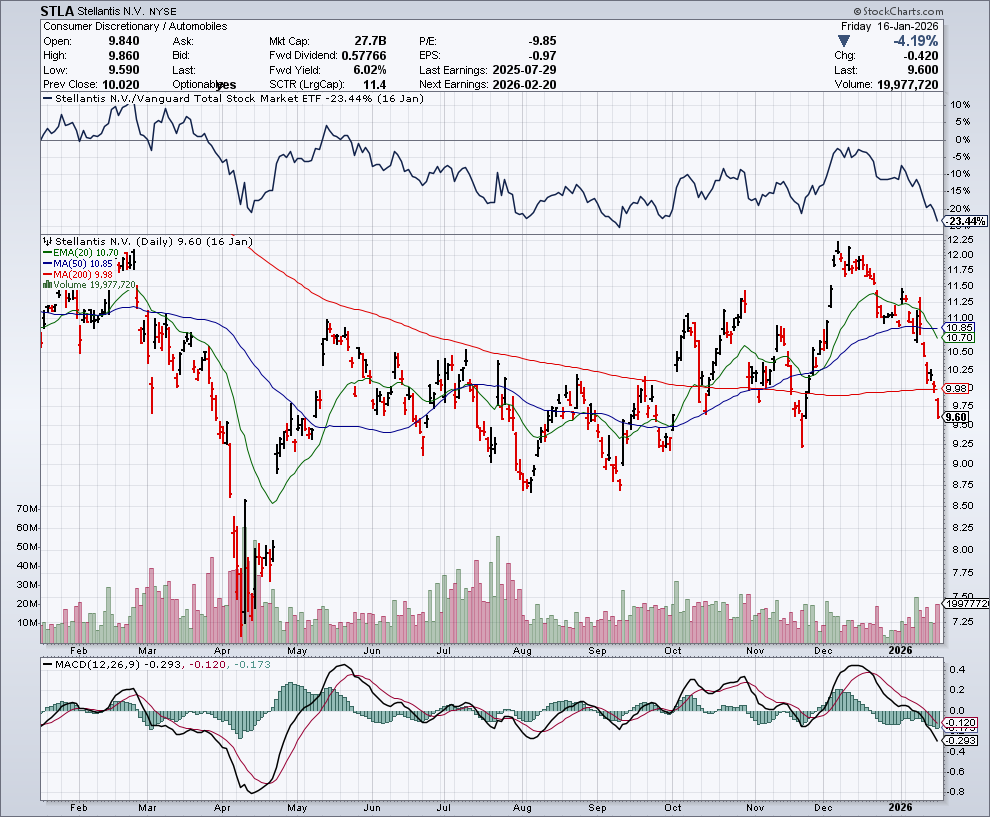Click the 9.60 last price tag on the price axis
990x817 pixels.
tap(955, 417)
